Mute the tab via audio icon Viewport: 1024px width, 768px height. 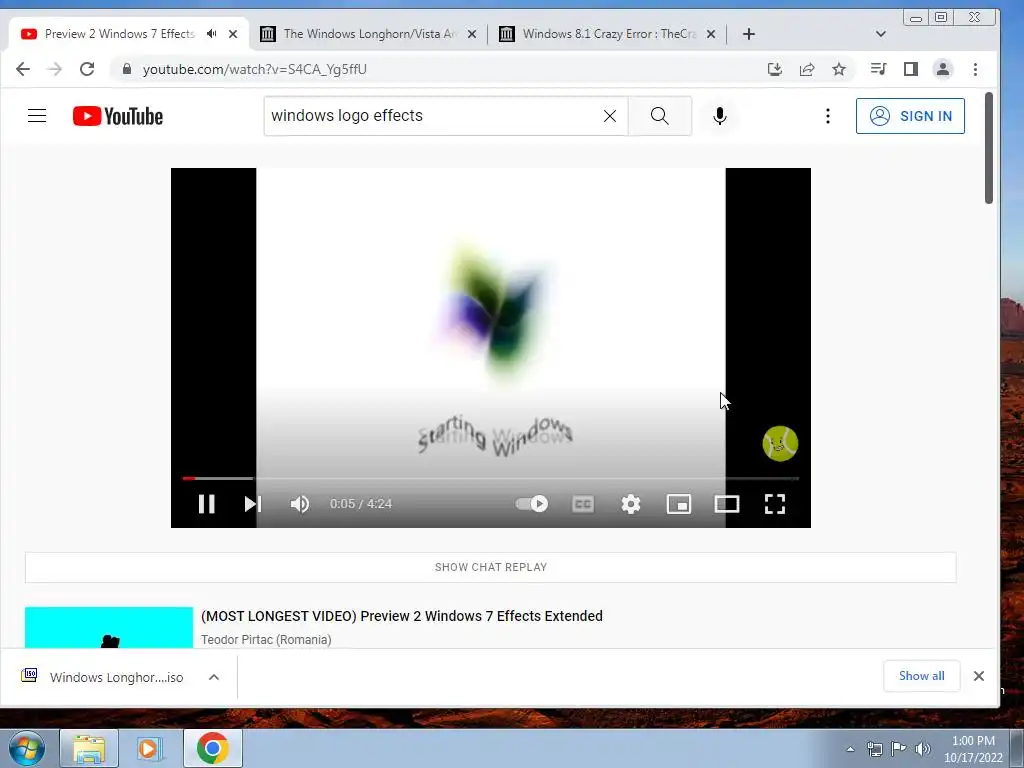coord(212,33)
